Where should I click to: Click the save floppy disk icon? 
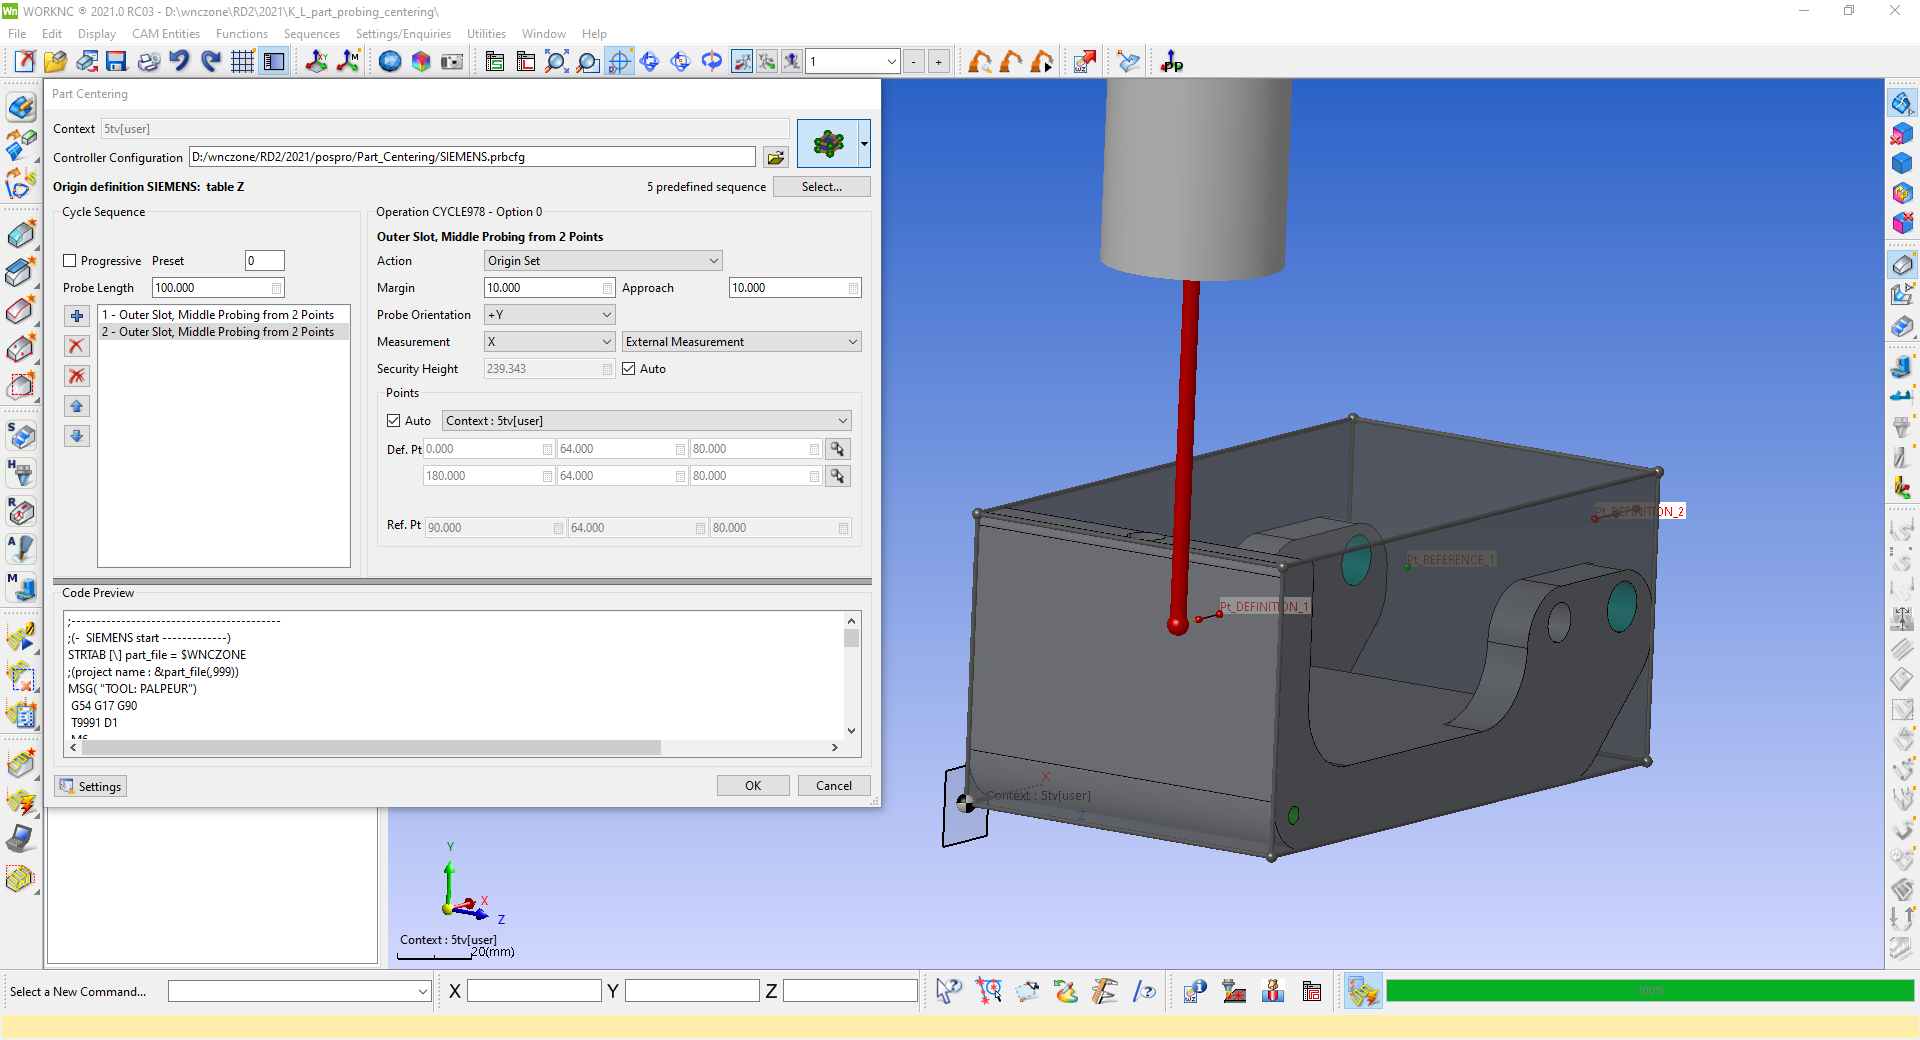(117, 62)
